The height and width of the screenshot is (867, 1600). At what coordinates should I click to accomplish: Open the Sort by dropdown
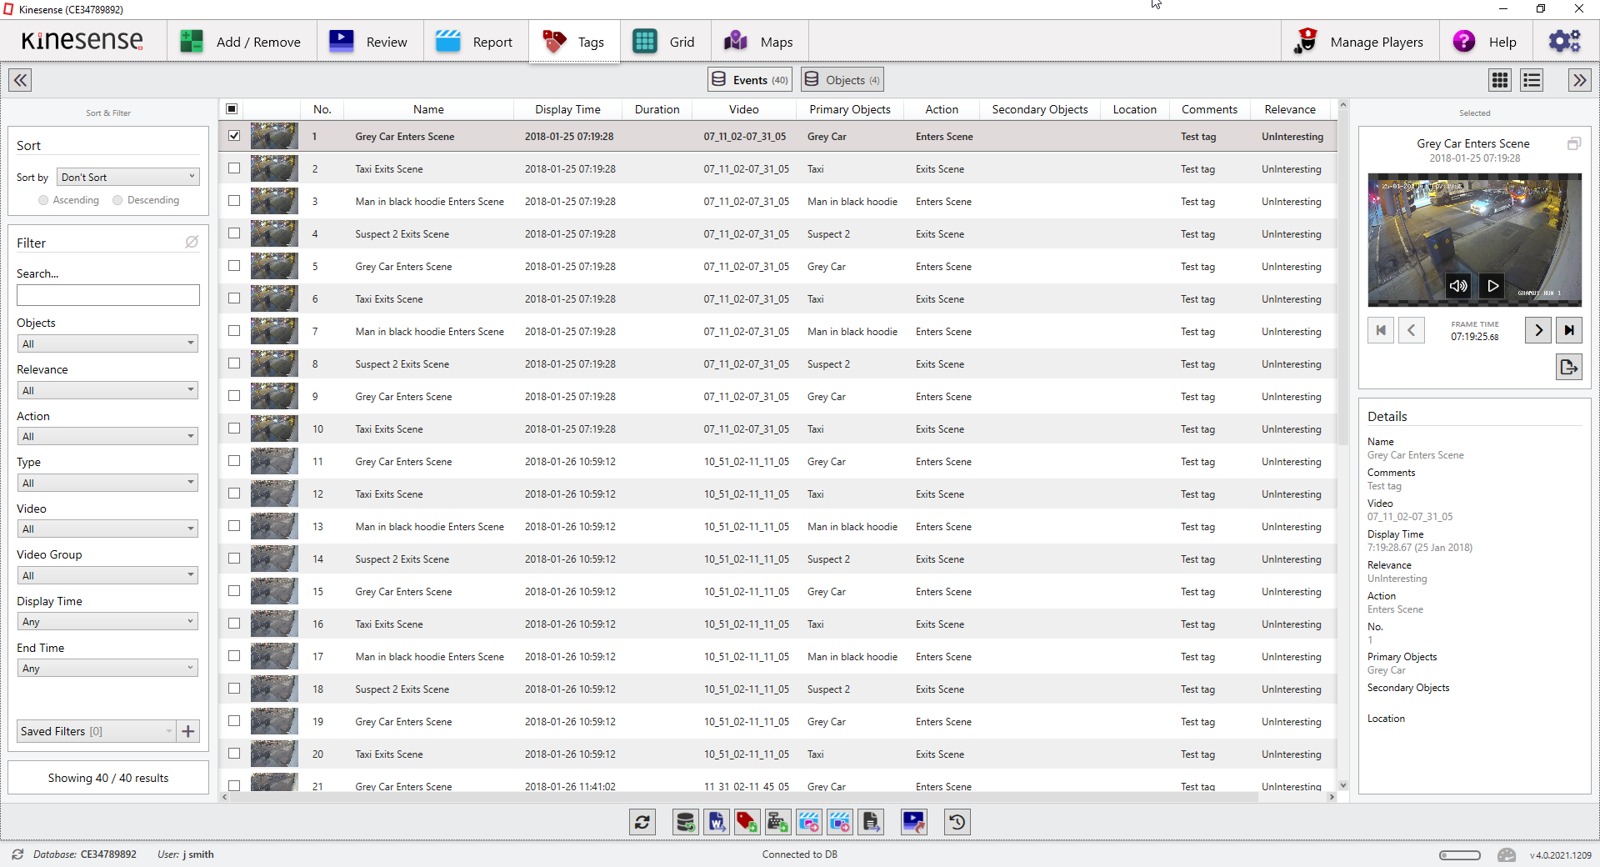pyautogui.click(x=128, y=177)
